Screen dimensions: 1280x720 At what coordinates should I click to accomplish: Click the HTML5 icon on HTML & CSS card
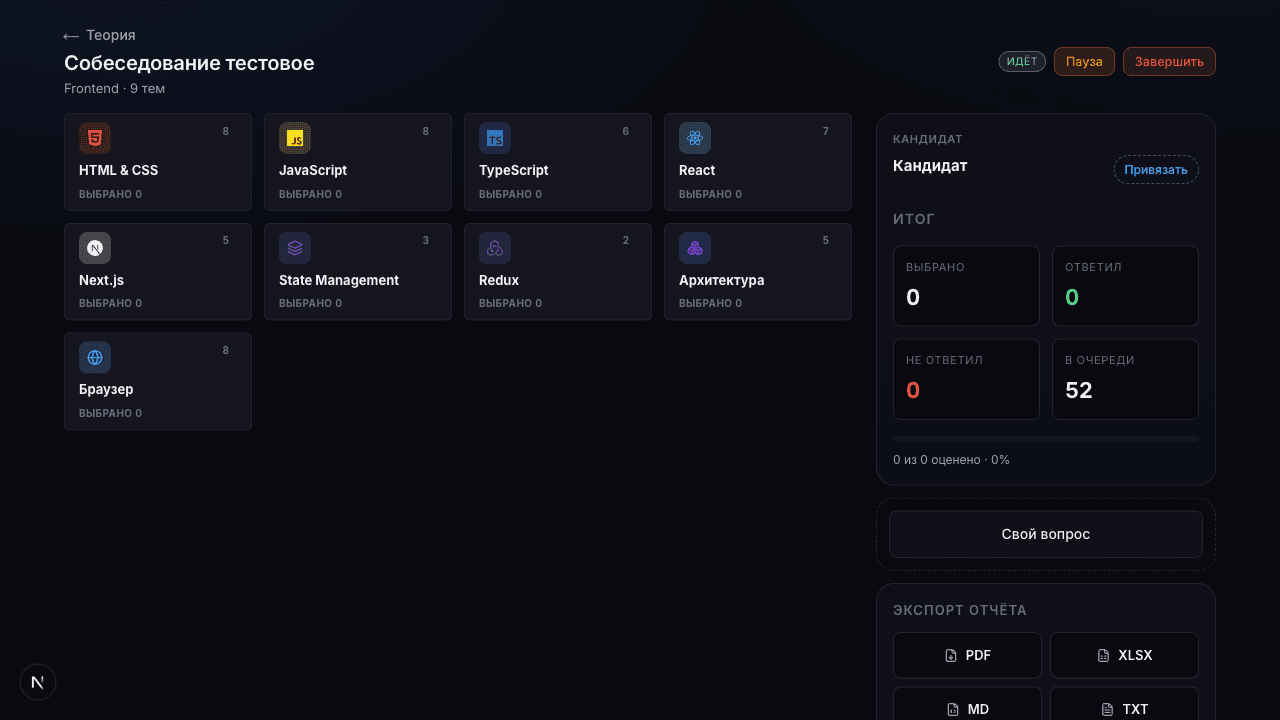click(95, 138)
